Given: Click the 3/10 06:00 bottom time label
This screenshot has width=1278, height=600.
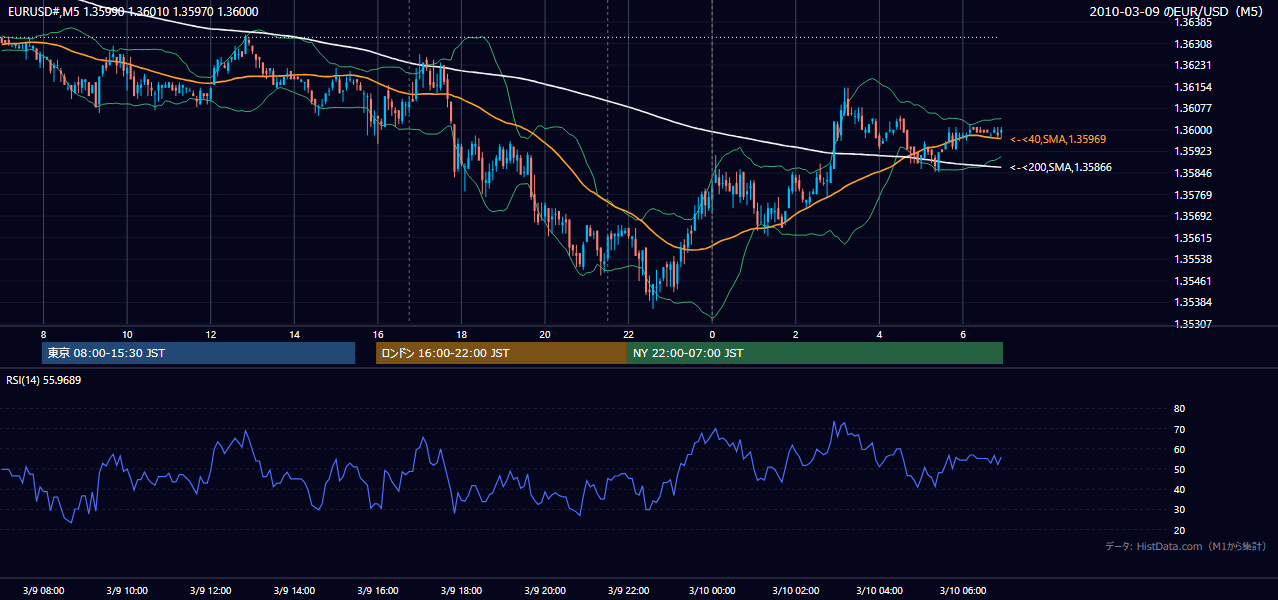Looking at the screenshot, I should coord(962,590).
